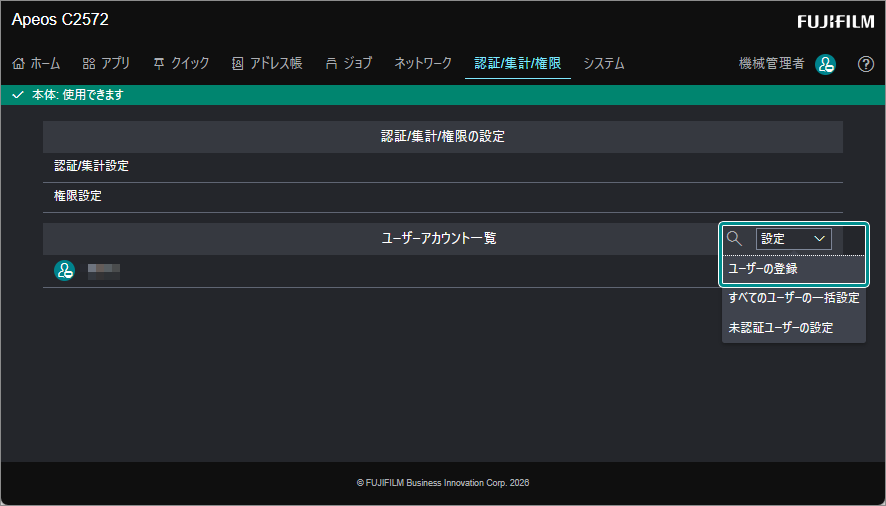The width and height of the screenshot is (886, 506).
Task: Click the administrator account avatar icon
Action: (826, 64)
